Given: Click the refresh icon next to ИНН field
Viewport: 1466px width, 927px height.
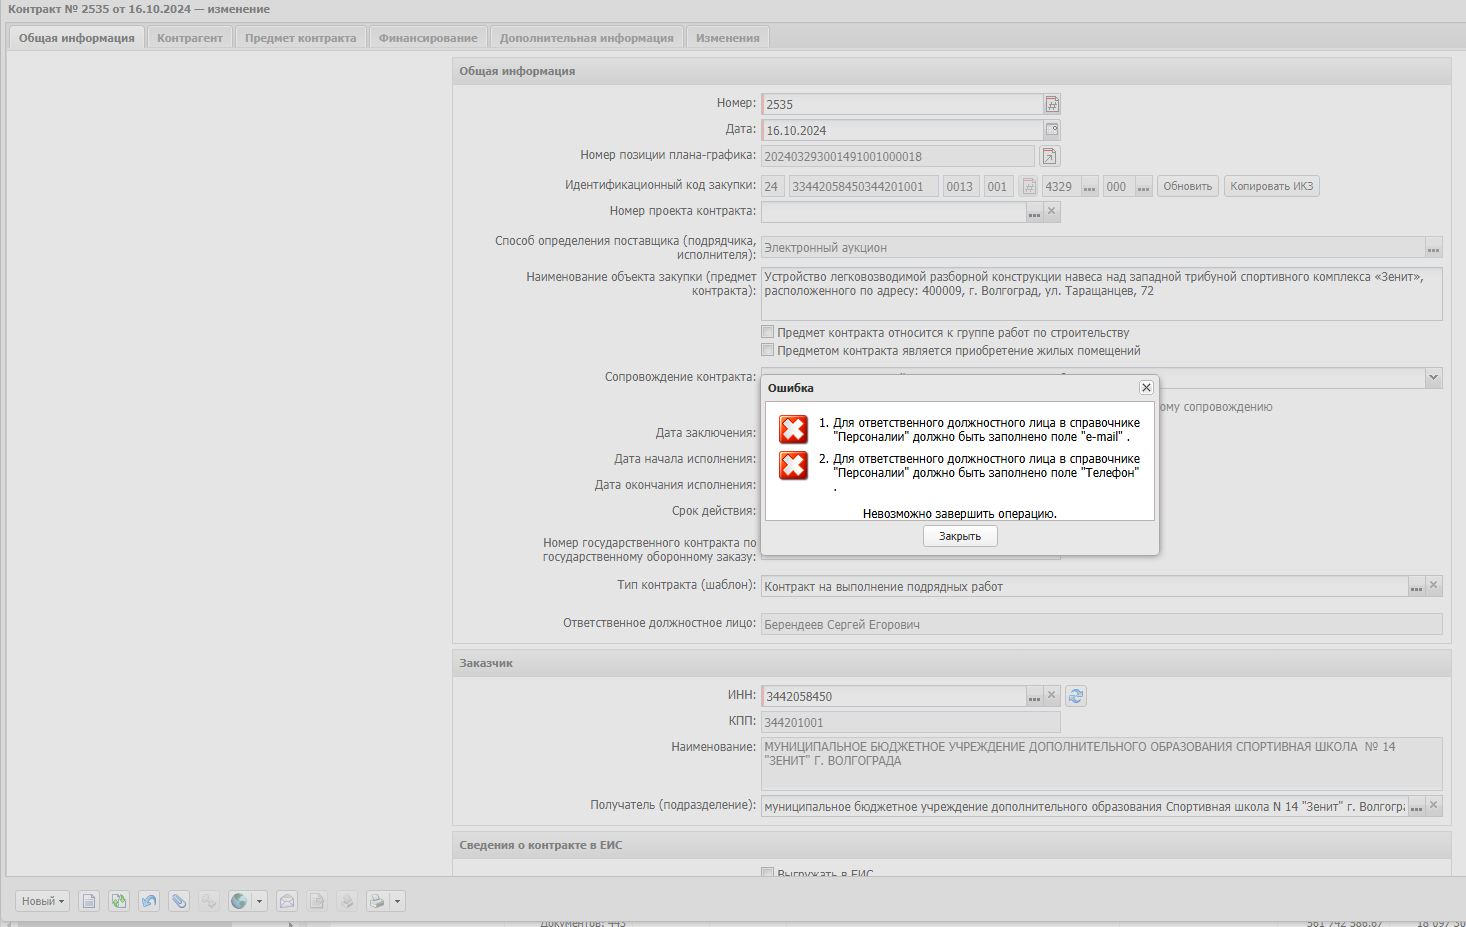Looking at the screenshot, I should (1076, 696).
